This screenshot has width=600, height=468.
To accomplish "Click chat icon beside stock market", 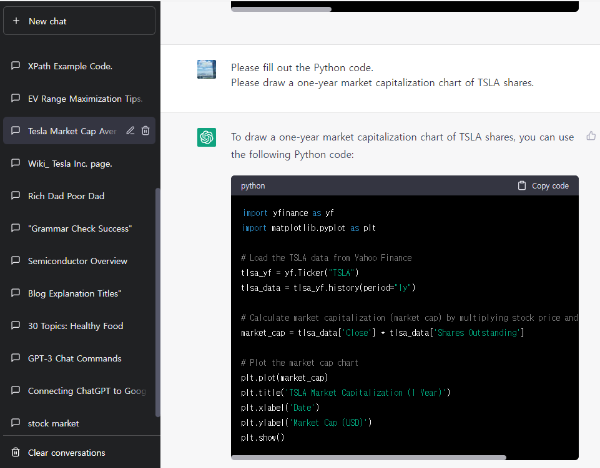I will 15,423.
